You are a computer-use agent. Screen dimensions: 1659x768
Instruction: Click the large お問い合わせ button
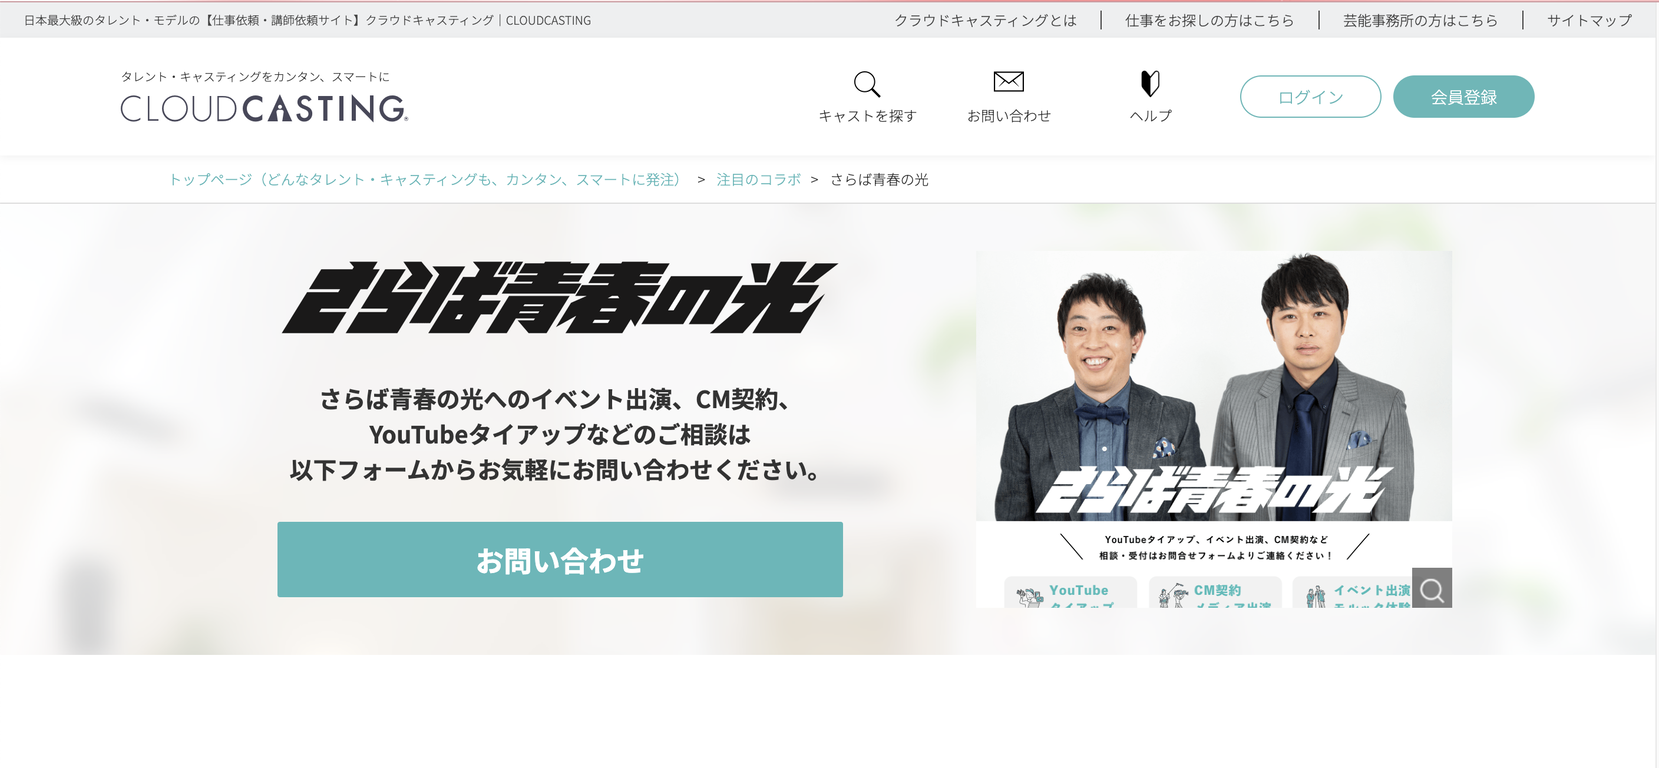click(560, 560)
